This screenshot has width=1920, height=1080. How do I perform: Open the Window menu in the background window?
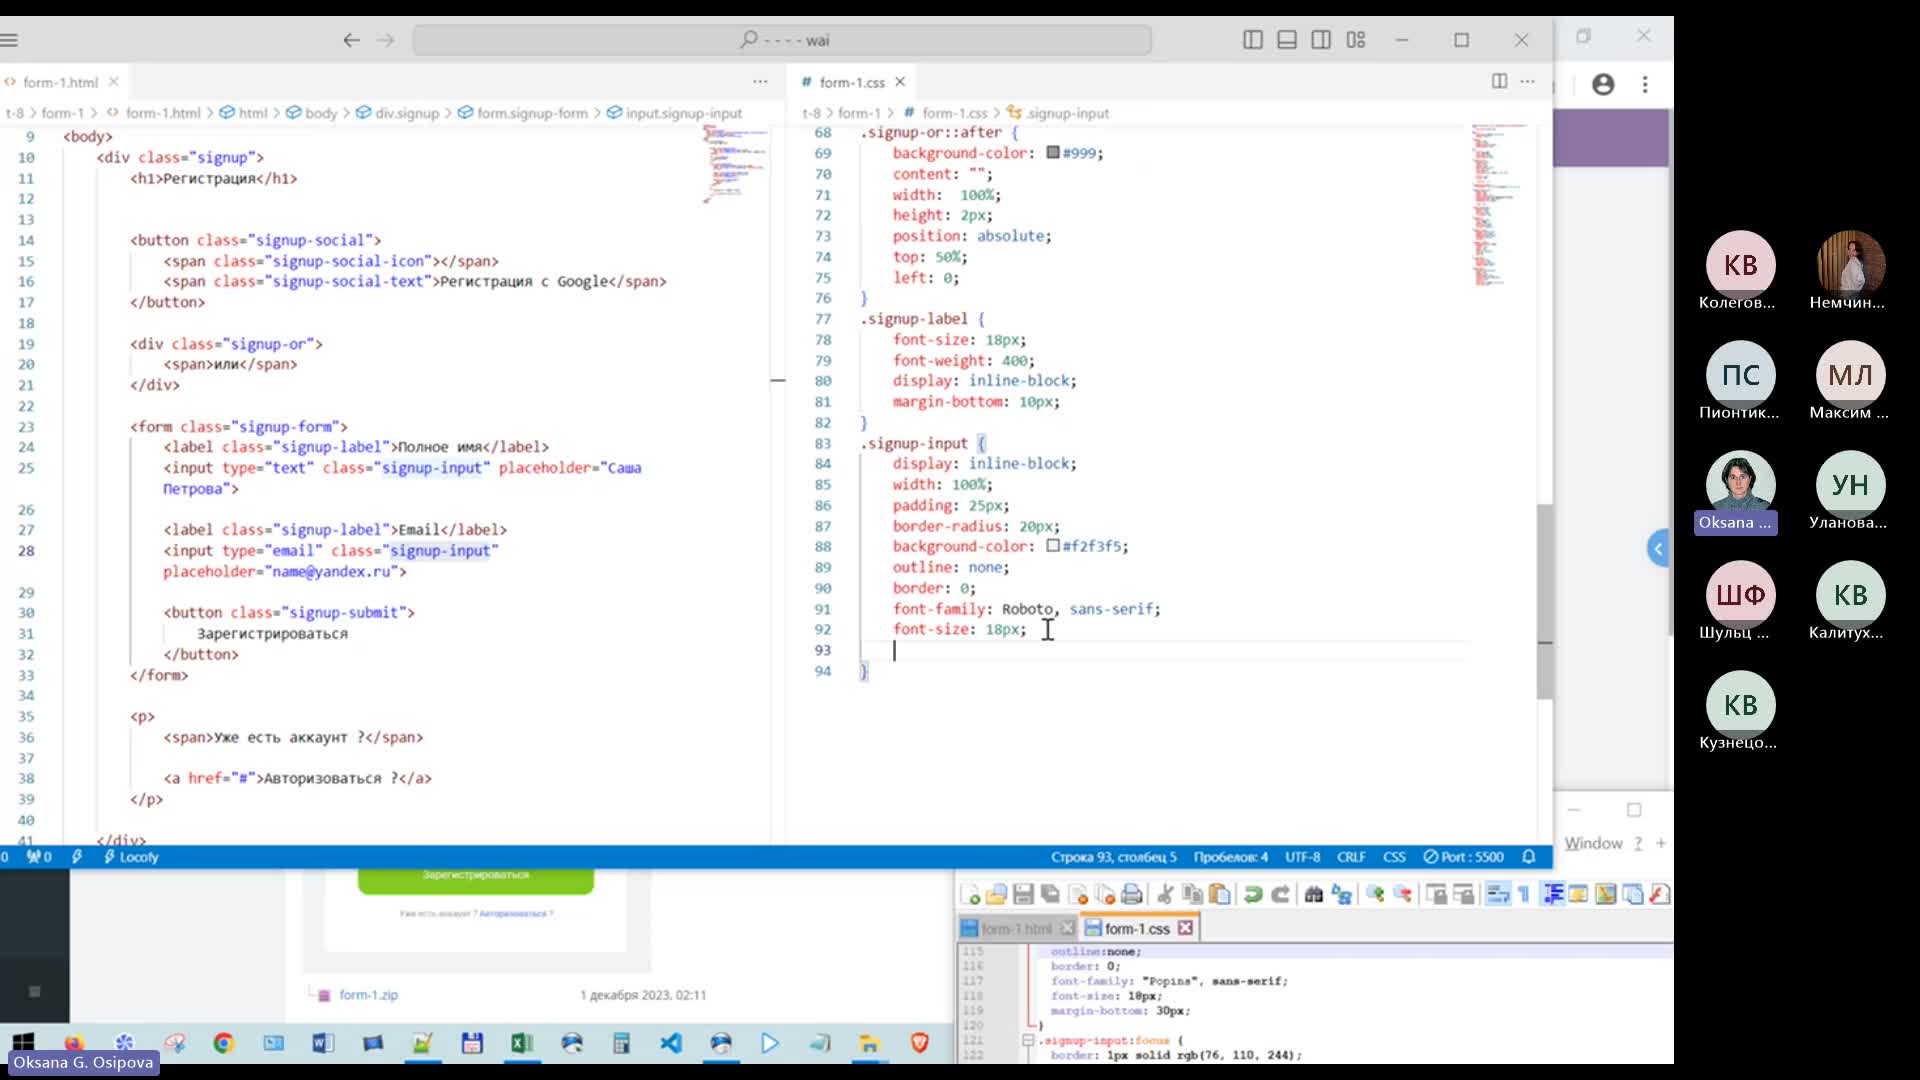(x=1593, y=843)
